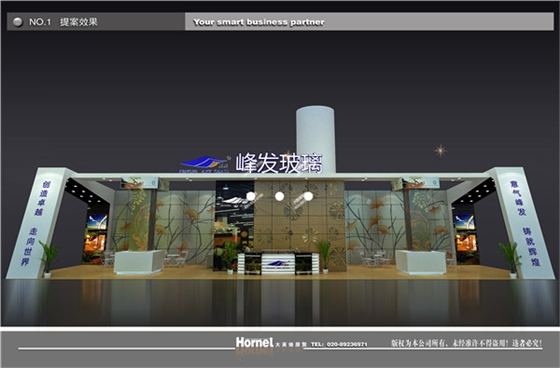The height and width of the screenshot is (368, 560).
Task: Click the large 峰发玻璃 sign text
Action: 279,164
